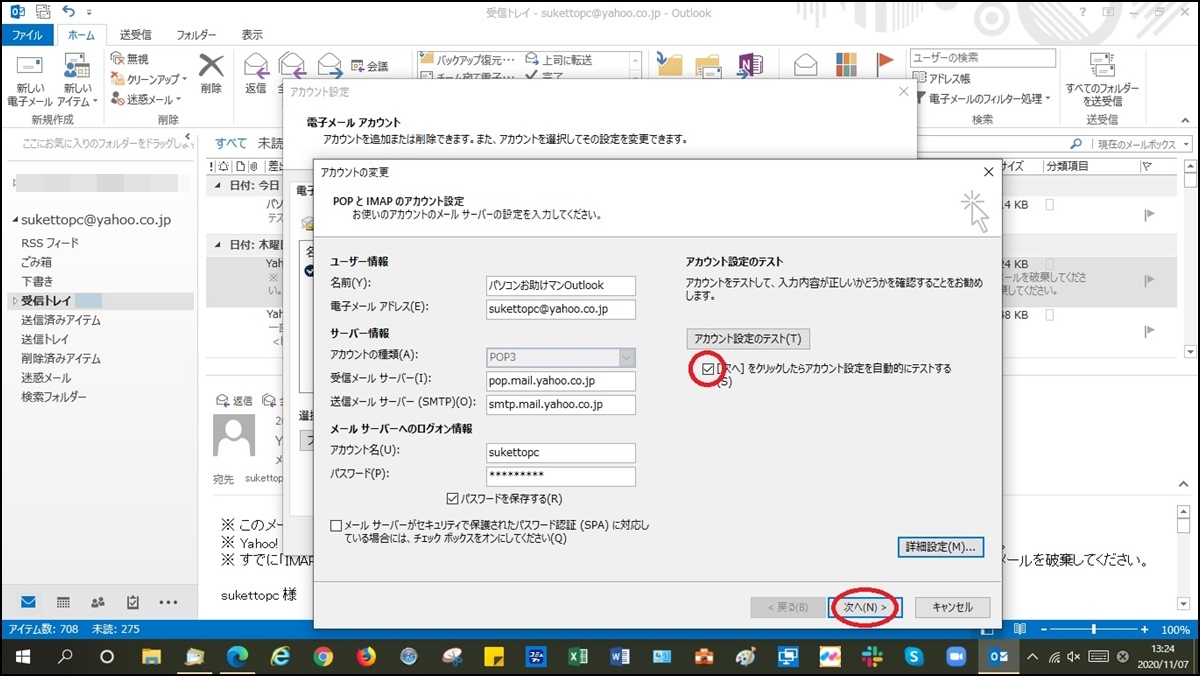Screen dimensions: 1200x676
Task: Select the 送信済みアイテム folder
Action: pos(61,320)
